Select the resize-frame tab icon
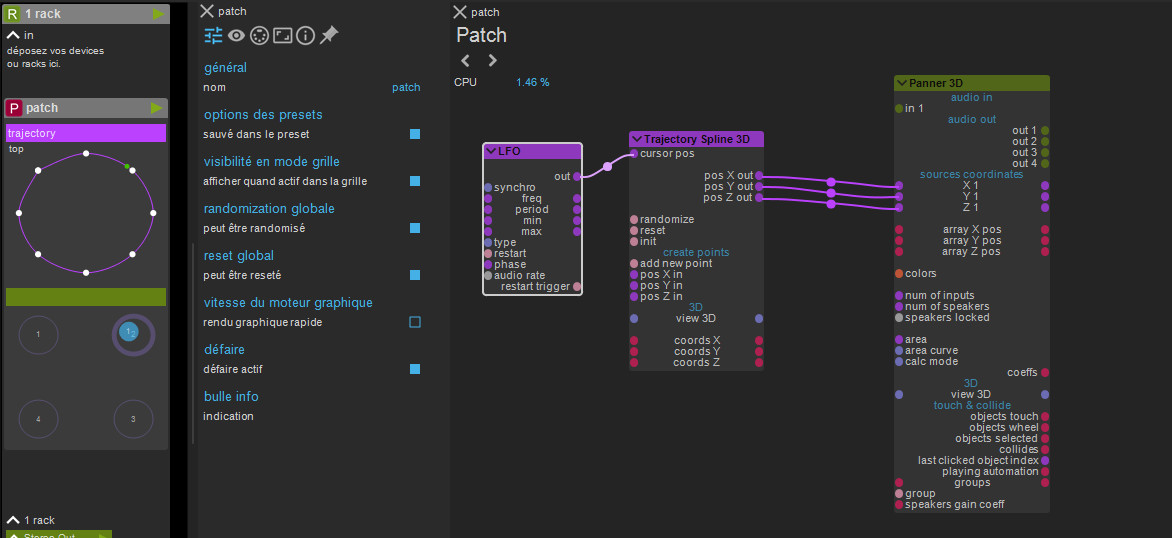The height and width of the screenshot is (538, 1172). click(282, 35)
